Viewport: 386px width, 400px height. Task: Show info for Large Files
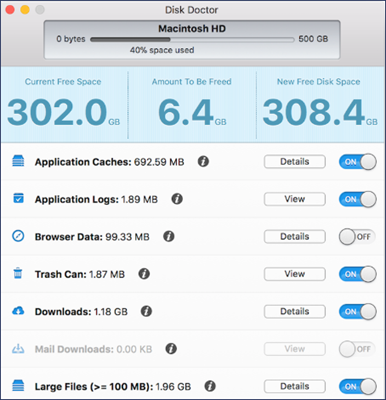pyautogui.click(x=210, y=386)
